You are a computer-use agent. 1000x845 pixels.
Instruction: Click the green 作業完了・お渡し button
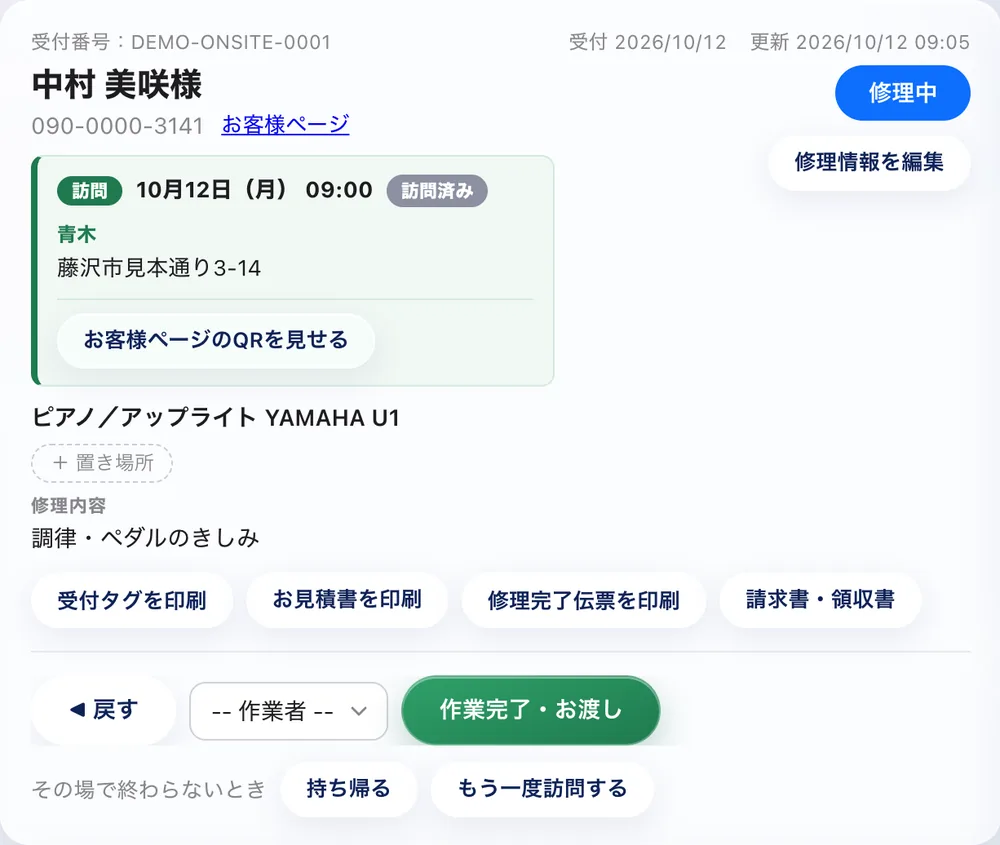531,710
